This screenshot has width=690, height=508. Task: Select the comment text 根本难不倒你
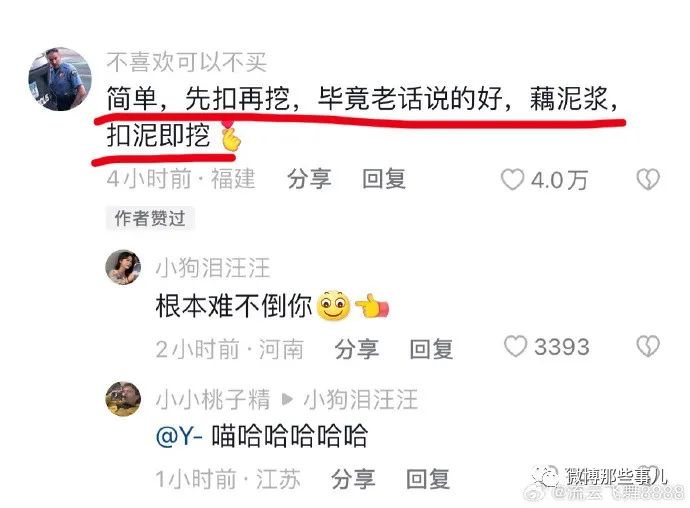tap(234, 306)
